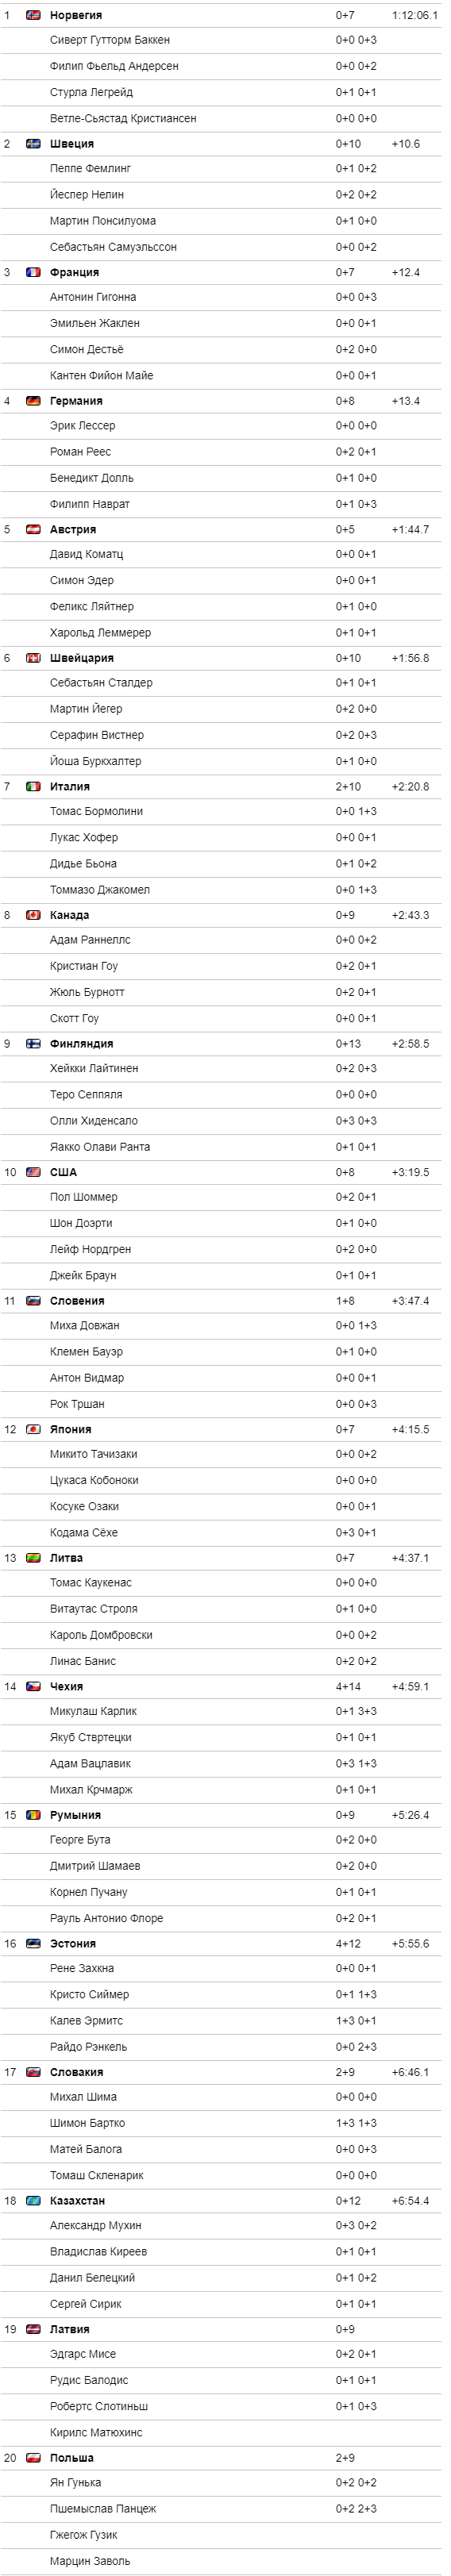The image size is (451, 2576).
Task: Click the Poland flag icon
Action: [33, 2458]
